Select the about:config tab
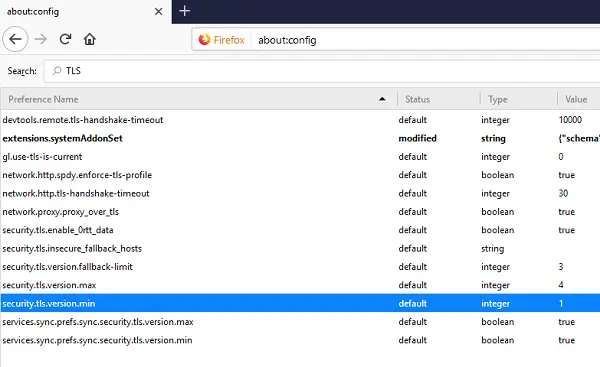 click(86, 11)
